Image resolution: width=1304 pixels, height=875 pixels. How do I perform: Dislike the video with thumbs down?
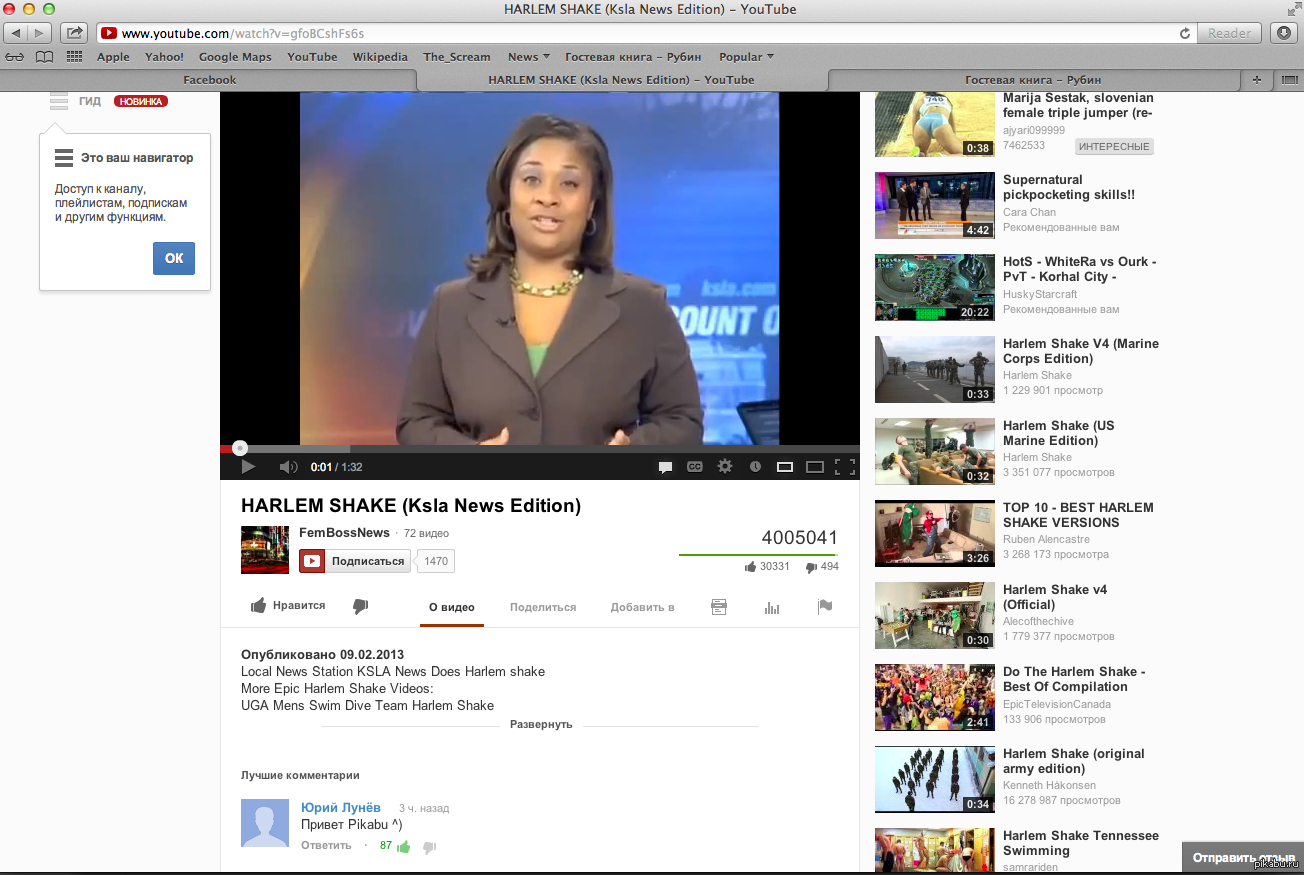[361, 606]
